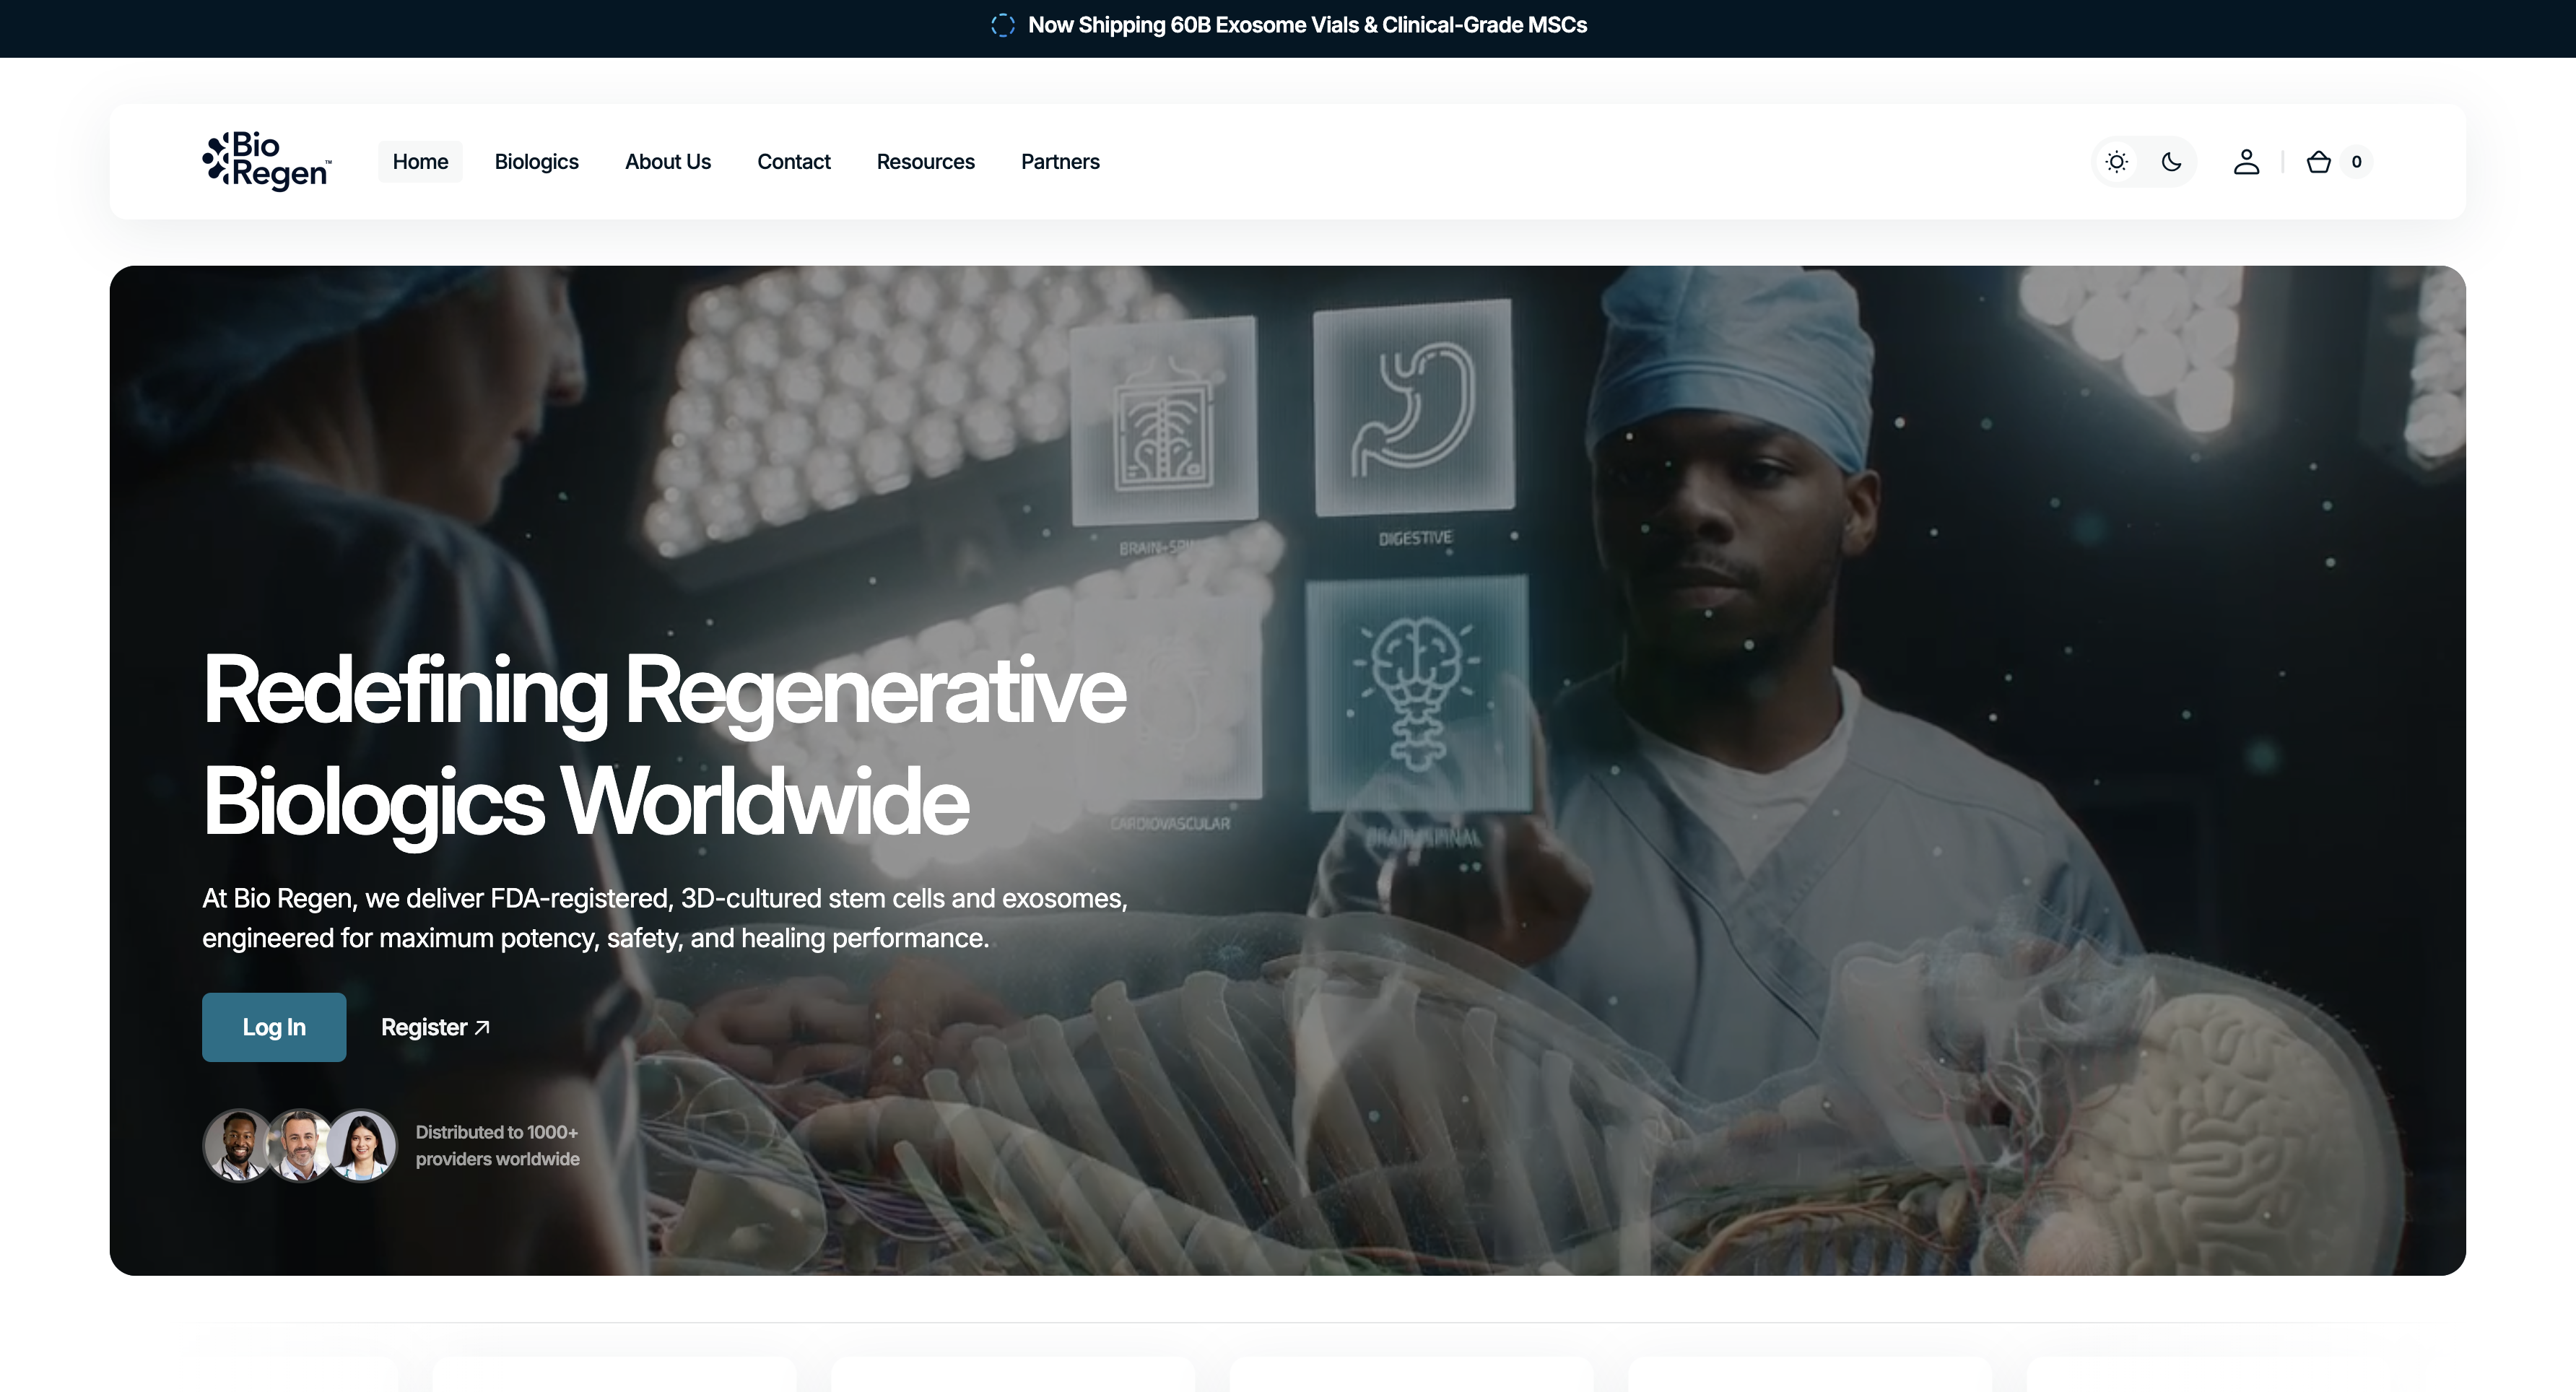Click the Register link
This screenshot has height=1392, width=2576.
pos(435,1027)
